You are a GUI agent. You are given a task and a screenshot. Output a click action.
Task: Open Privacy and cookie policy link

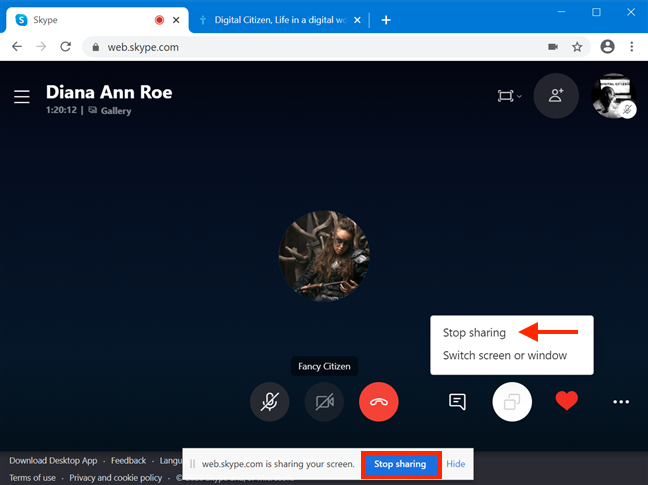[116, 478]
